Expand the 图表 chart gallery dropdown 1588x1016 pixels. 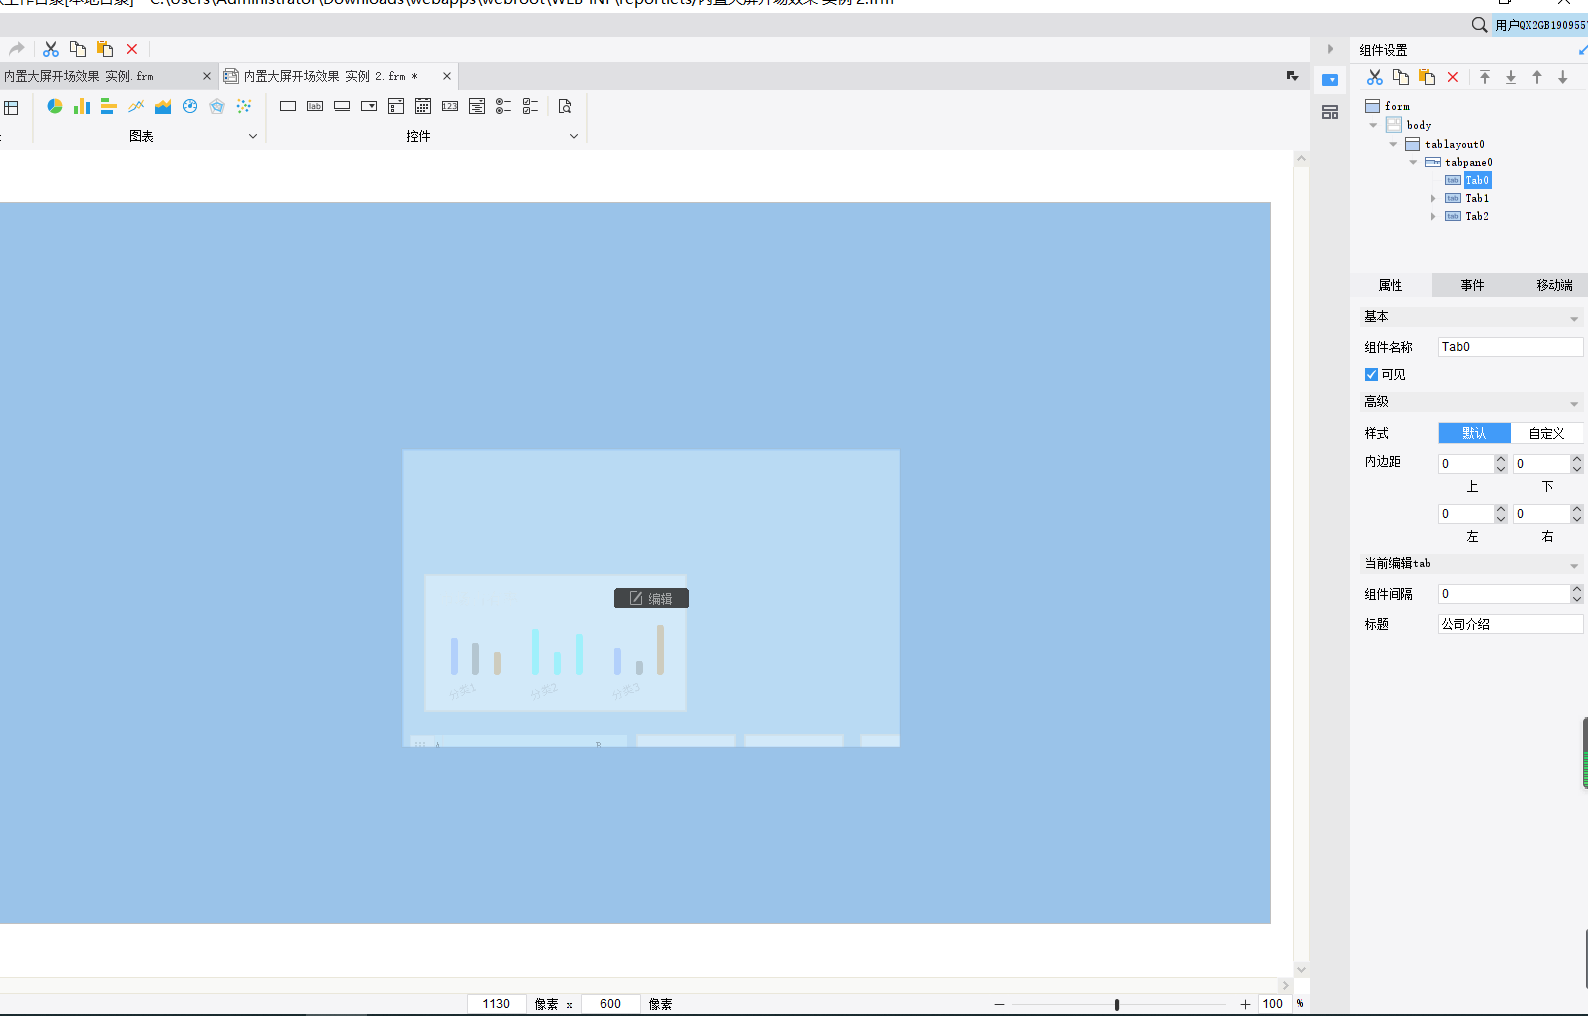[253, 136]
